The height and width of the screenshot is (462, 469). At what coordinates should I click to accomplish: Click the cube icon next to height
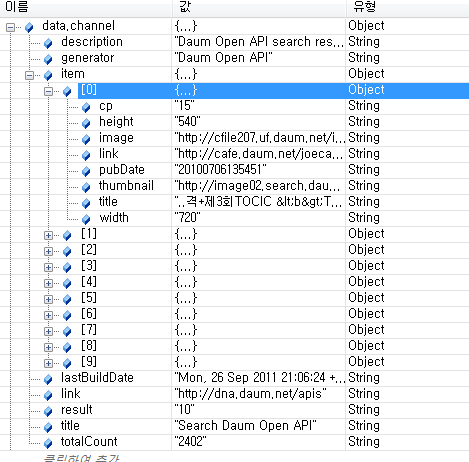pyautogui.click(x=86, y=123)
